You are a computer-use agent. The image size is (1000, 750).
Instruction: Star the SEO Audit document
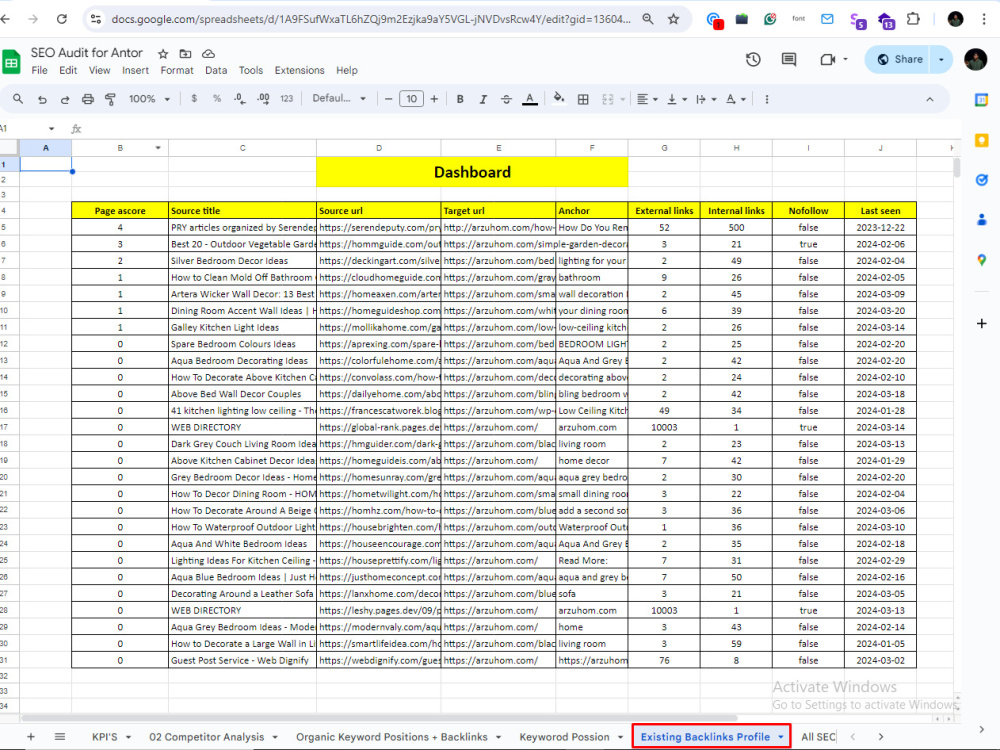coord(163,54)
